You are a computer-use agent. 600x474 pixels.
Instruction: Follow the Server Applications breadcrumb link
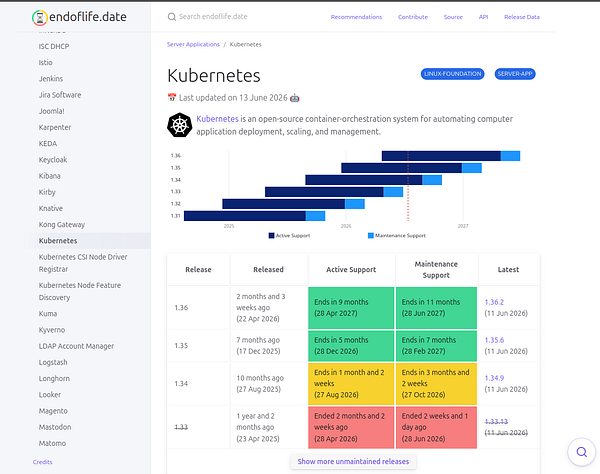click(x=193, y=44)
